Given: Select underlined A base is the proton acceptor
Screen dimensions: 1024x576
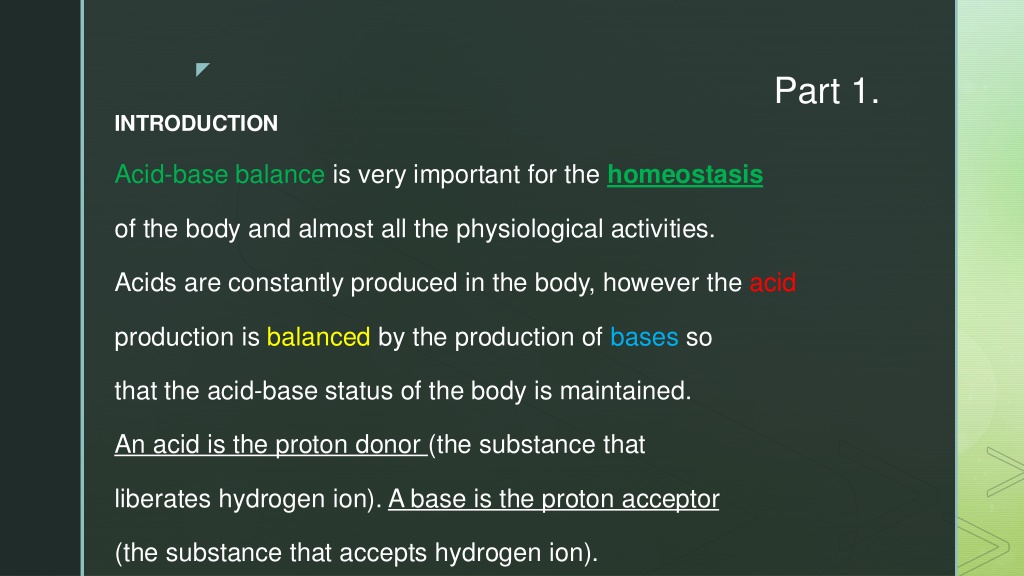Looking at the screenshot, I should click(554, 499).
